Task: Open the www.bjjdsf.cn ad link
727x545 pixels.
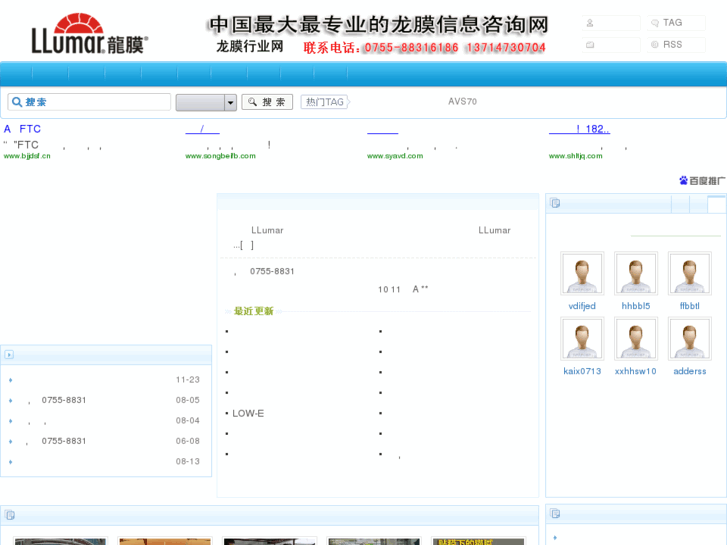Action: pyautogui.click(x=27, y=156)
